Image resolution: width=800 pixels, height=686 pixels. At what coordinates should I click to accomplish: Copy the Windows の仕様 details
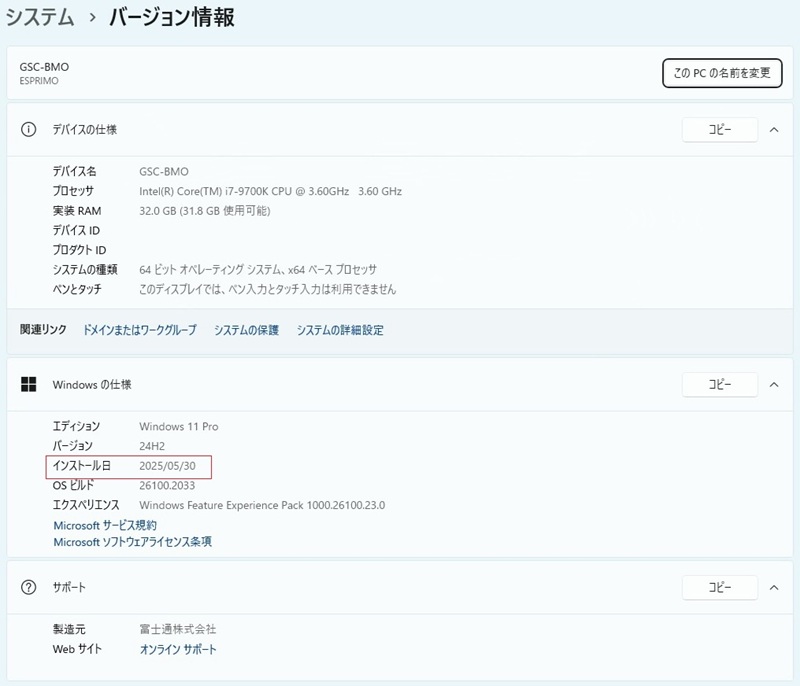point(719,385)
